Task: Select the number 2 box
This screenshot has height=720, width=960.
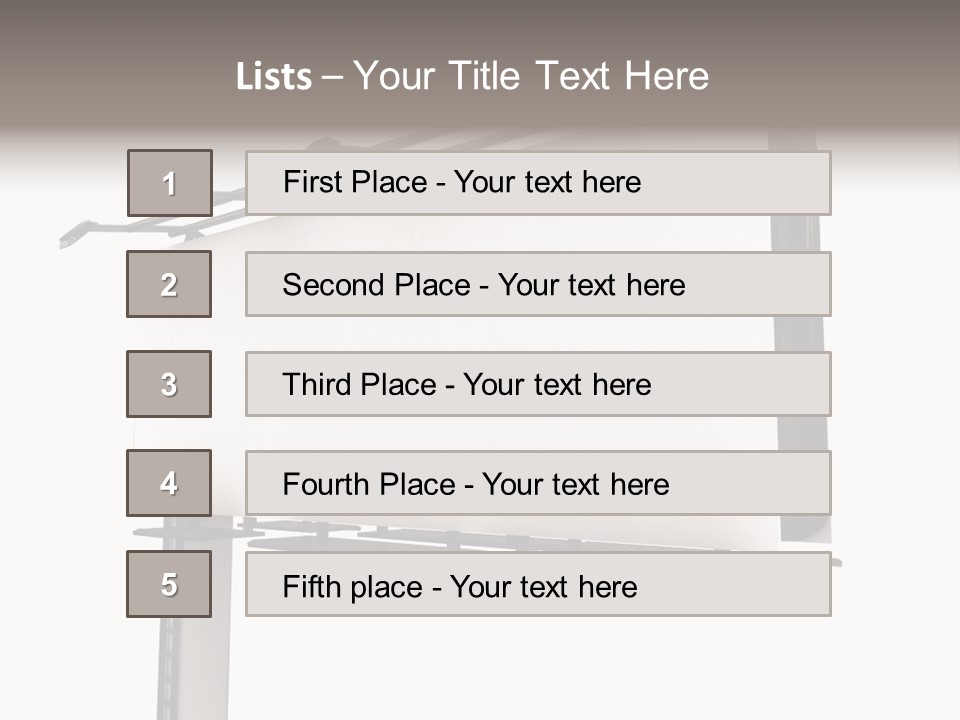Action: pos(169,284)
